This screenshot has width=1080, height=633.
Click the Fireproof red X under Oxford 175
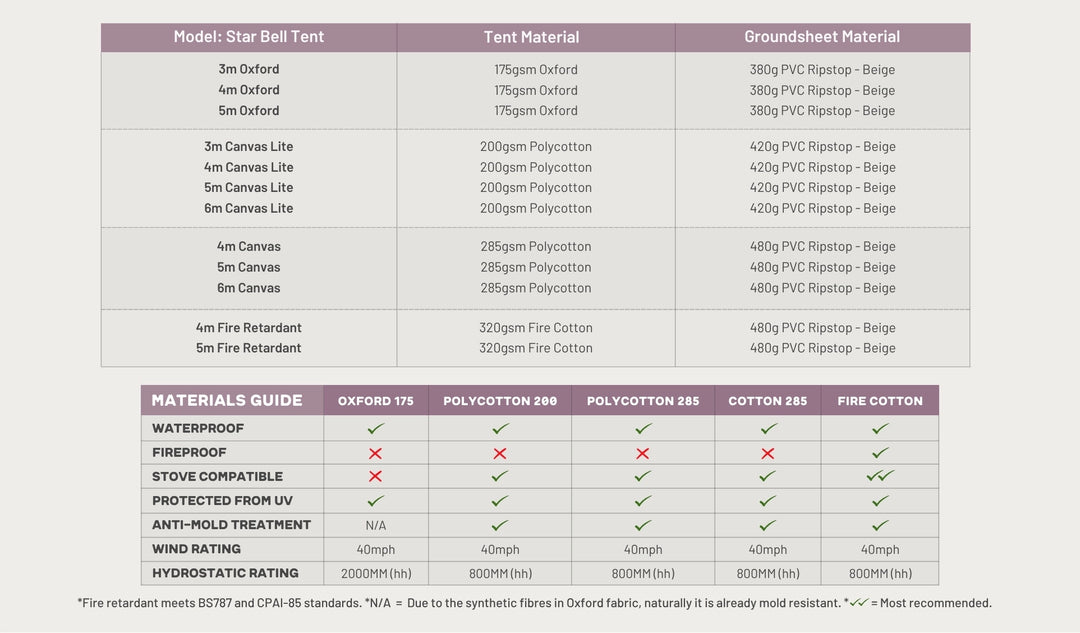pyautogui.click(x=376, y=453)
